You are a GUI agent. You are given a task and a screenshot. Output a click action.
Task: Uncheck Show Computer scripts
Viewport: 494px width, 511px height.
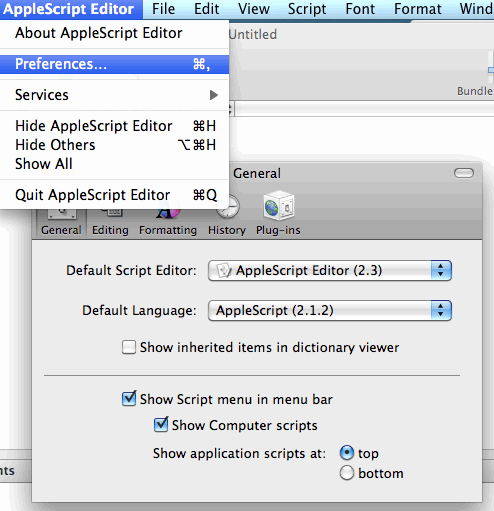click(161, 425)
